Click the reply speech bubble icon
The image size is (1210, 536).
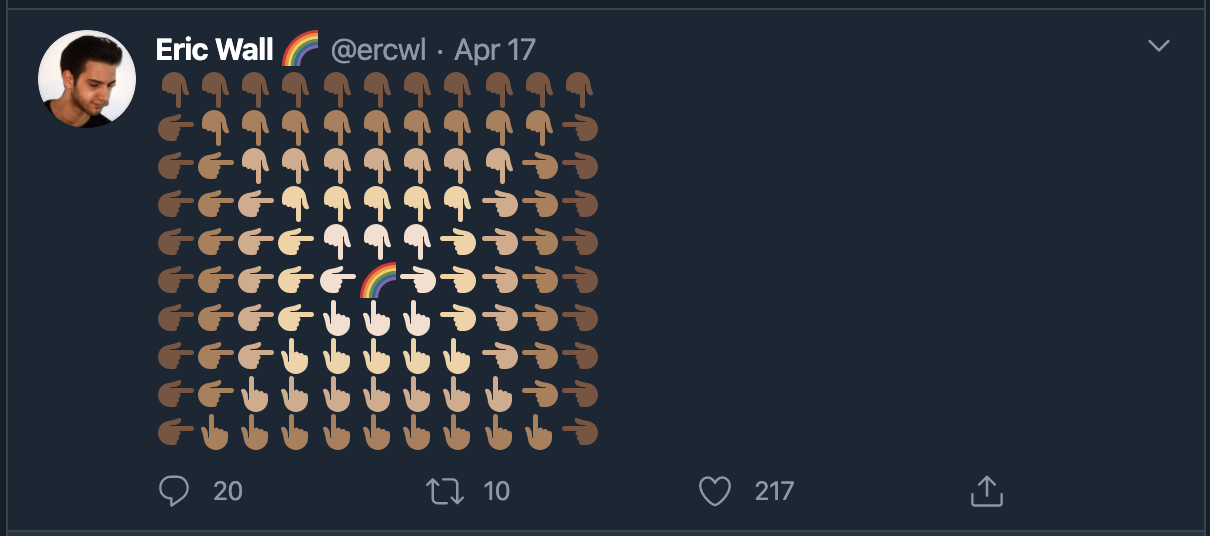point(175,491)
